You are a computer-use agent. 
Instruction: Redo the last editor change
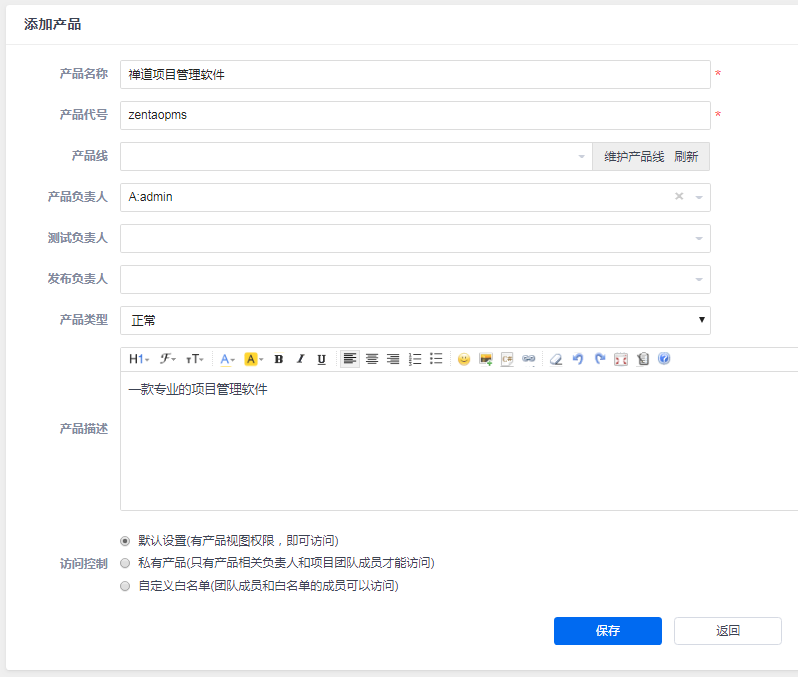[600, 359]
